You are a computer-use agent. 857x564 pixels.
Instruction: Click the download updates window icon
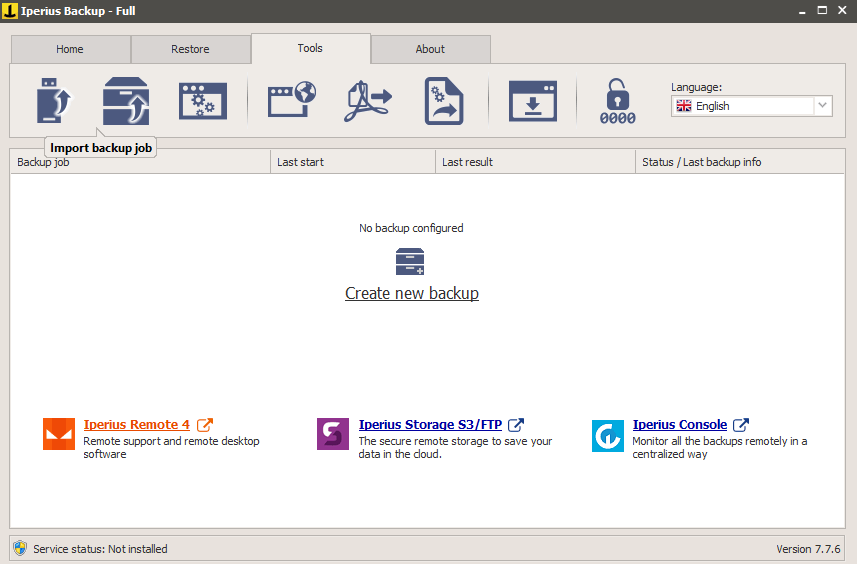(533, 101)
